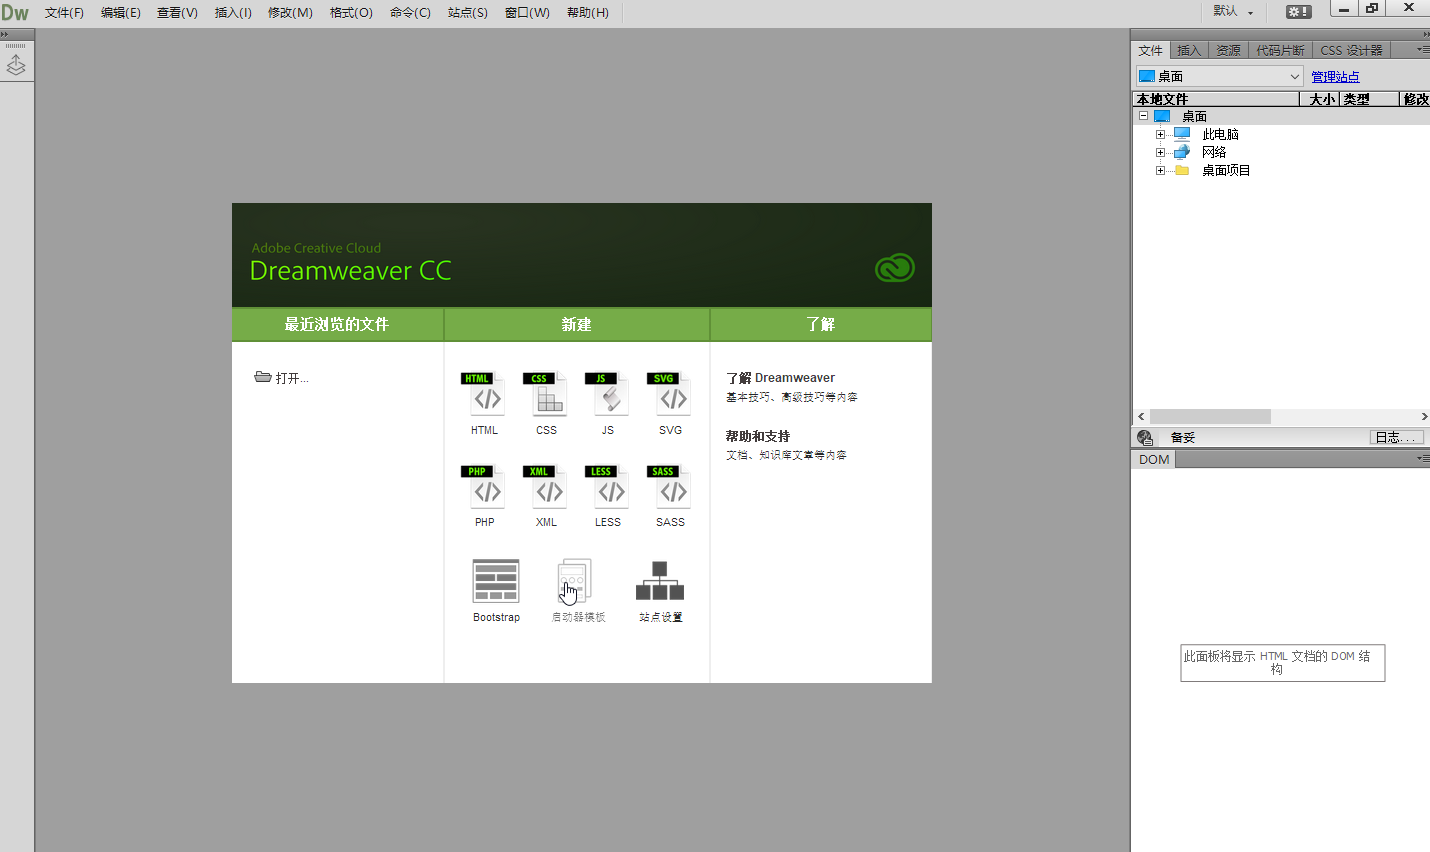Open the 默认 workspace dropdown
Viewport: 1430px width, 852px height.
click(x=1233, y=12)
